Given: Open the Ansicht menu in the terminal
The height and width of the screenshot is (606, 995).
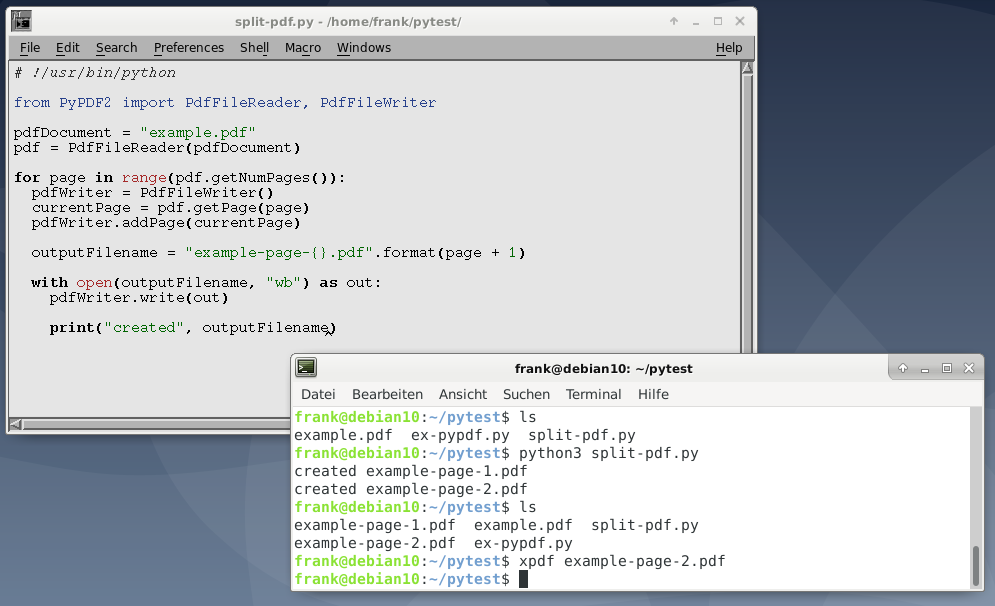Looking at the screenshot, I should tap(462, 394).
